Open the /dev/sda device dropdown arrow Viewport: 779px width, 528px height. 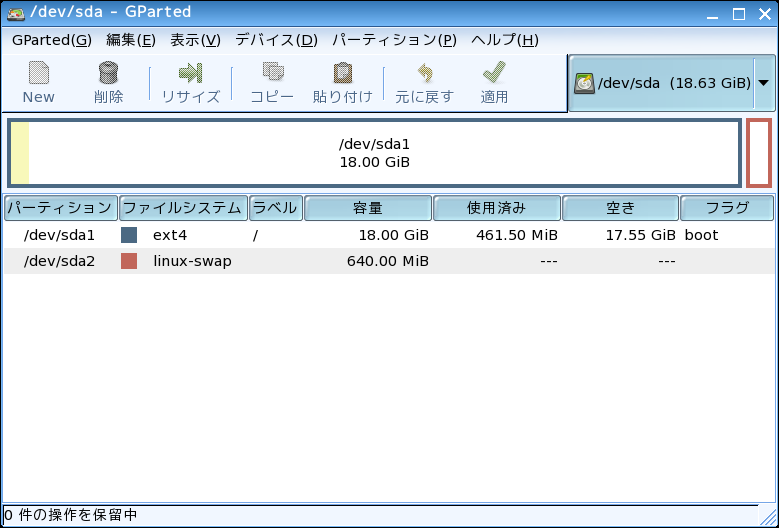(764, 83)
